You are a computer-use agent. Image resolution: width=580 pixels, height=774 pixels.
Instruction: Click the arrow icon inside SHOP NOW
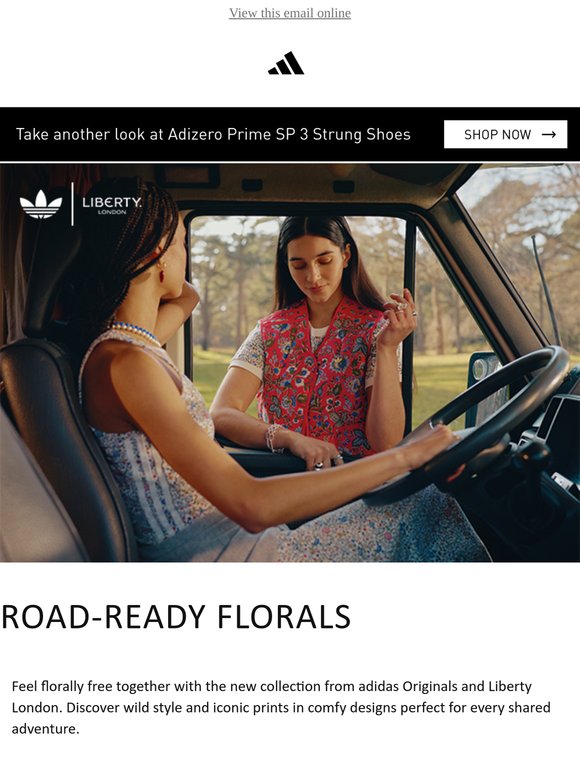point(548,134)
